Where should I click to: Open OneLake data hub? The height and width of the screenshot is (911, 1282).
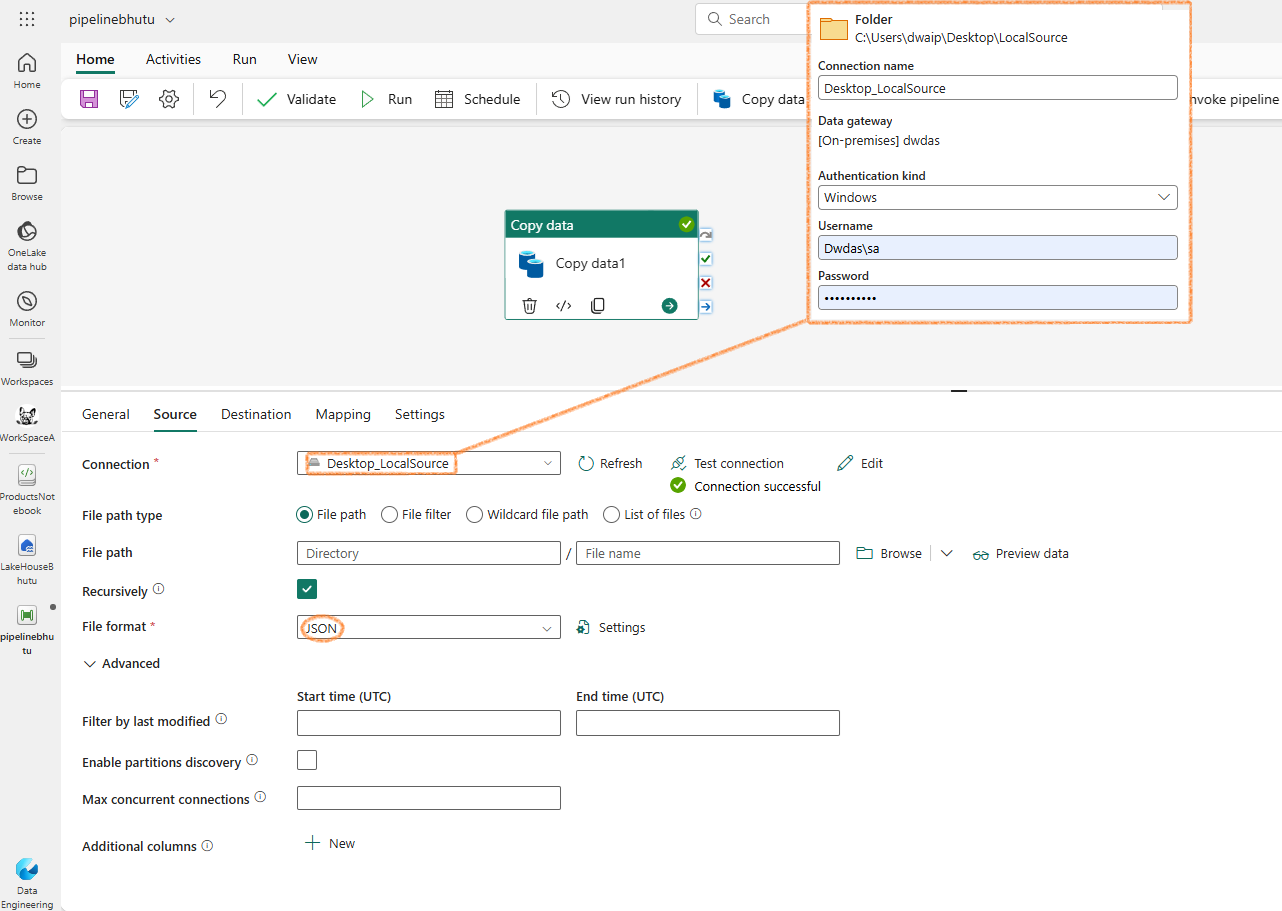[x=27, y=245]
